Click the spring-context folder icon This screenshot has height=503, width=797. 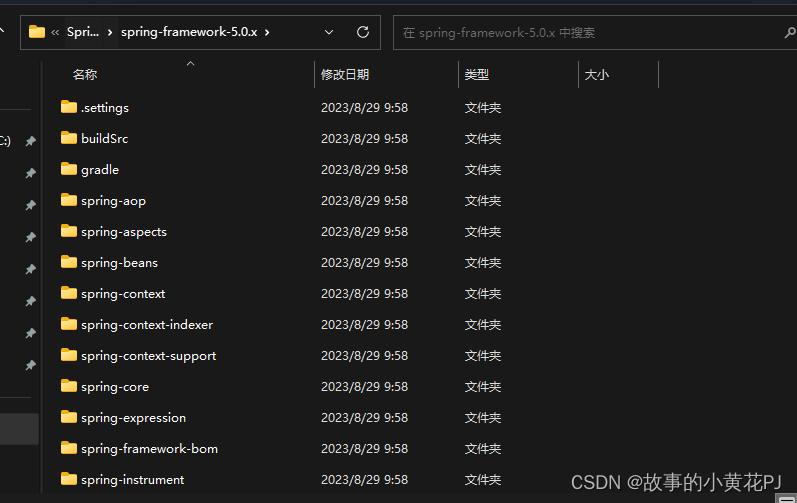pos(69,293)
